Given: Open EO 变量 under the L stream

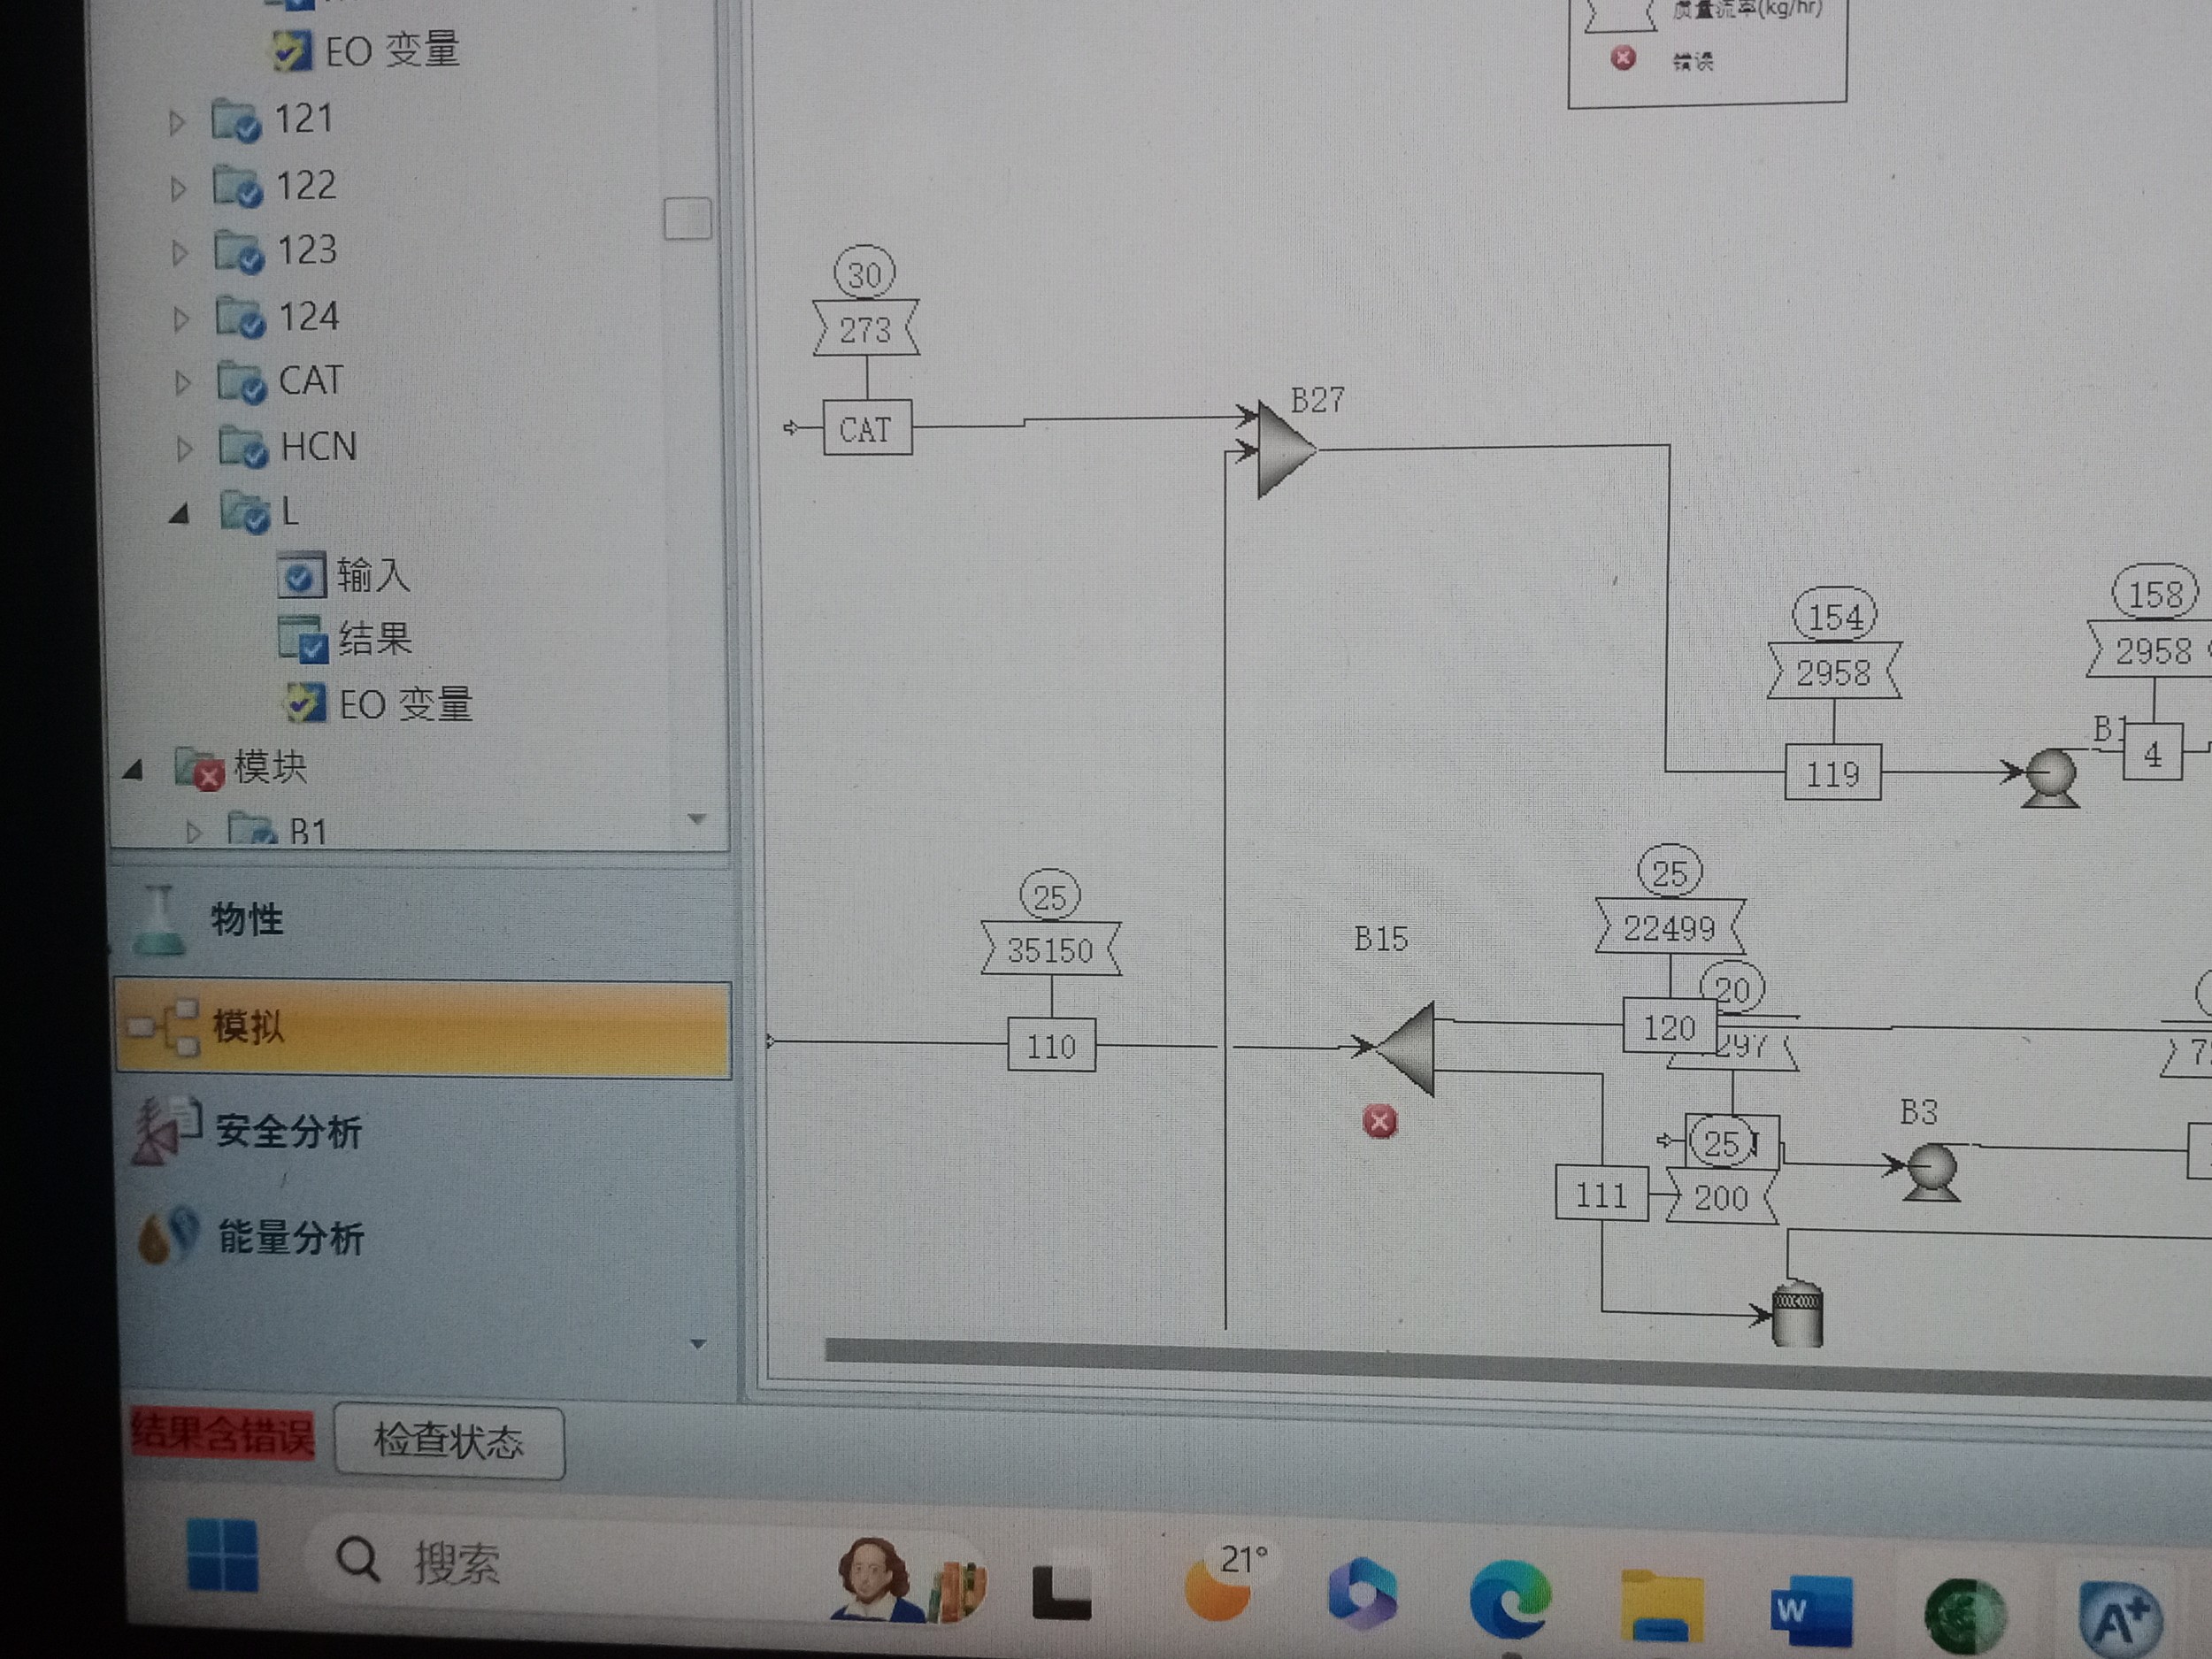Looking at the screenshot, I should (379, 704).
